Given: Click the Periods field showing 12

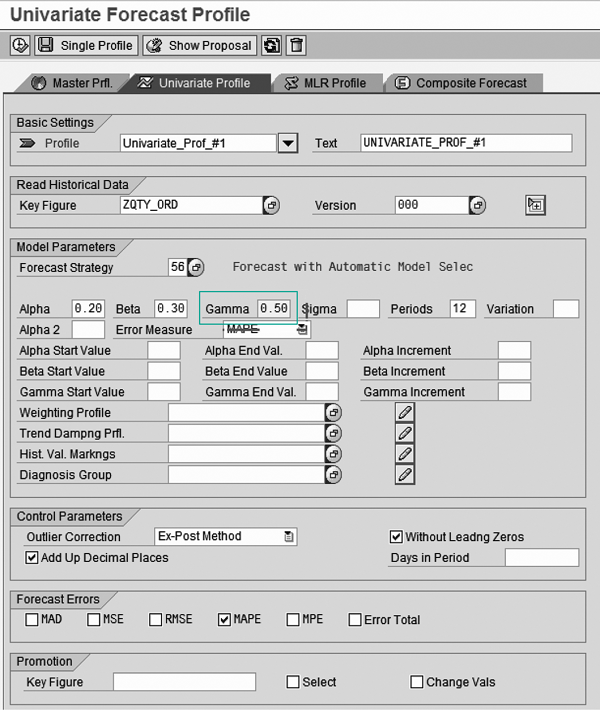Looking at the screenshot, I should [462, 309].
